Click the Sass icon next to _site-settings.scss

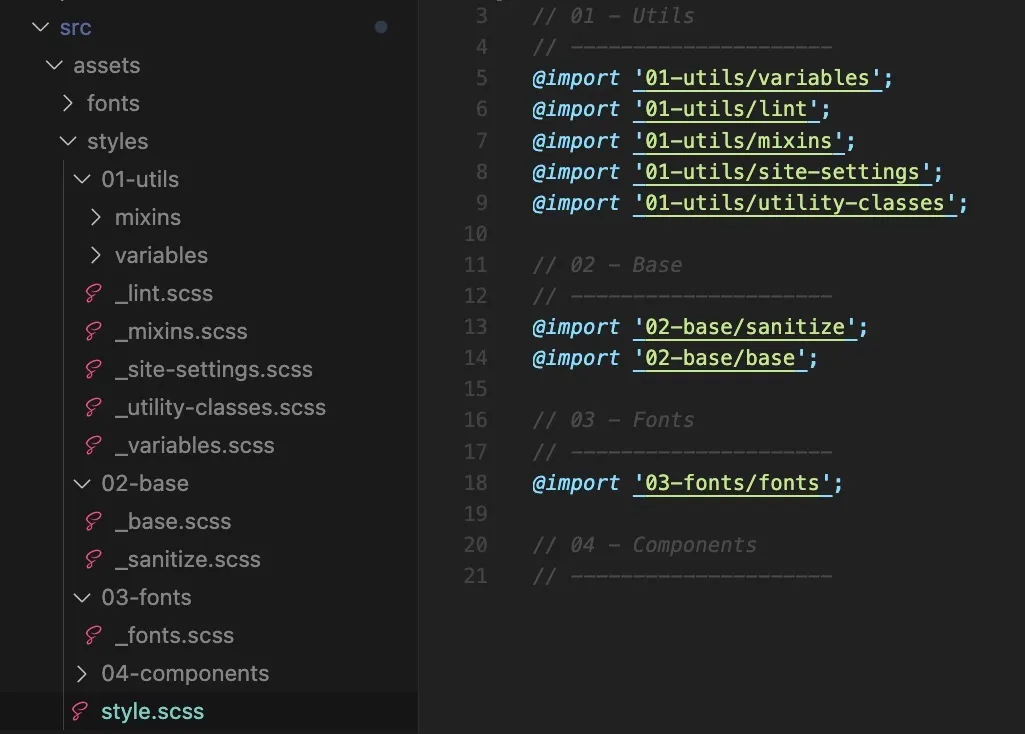coord(93,370)
